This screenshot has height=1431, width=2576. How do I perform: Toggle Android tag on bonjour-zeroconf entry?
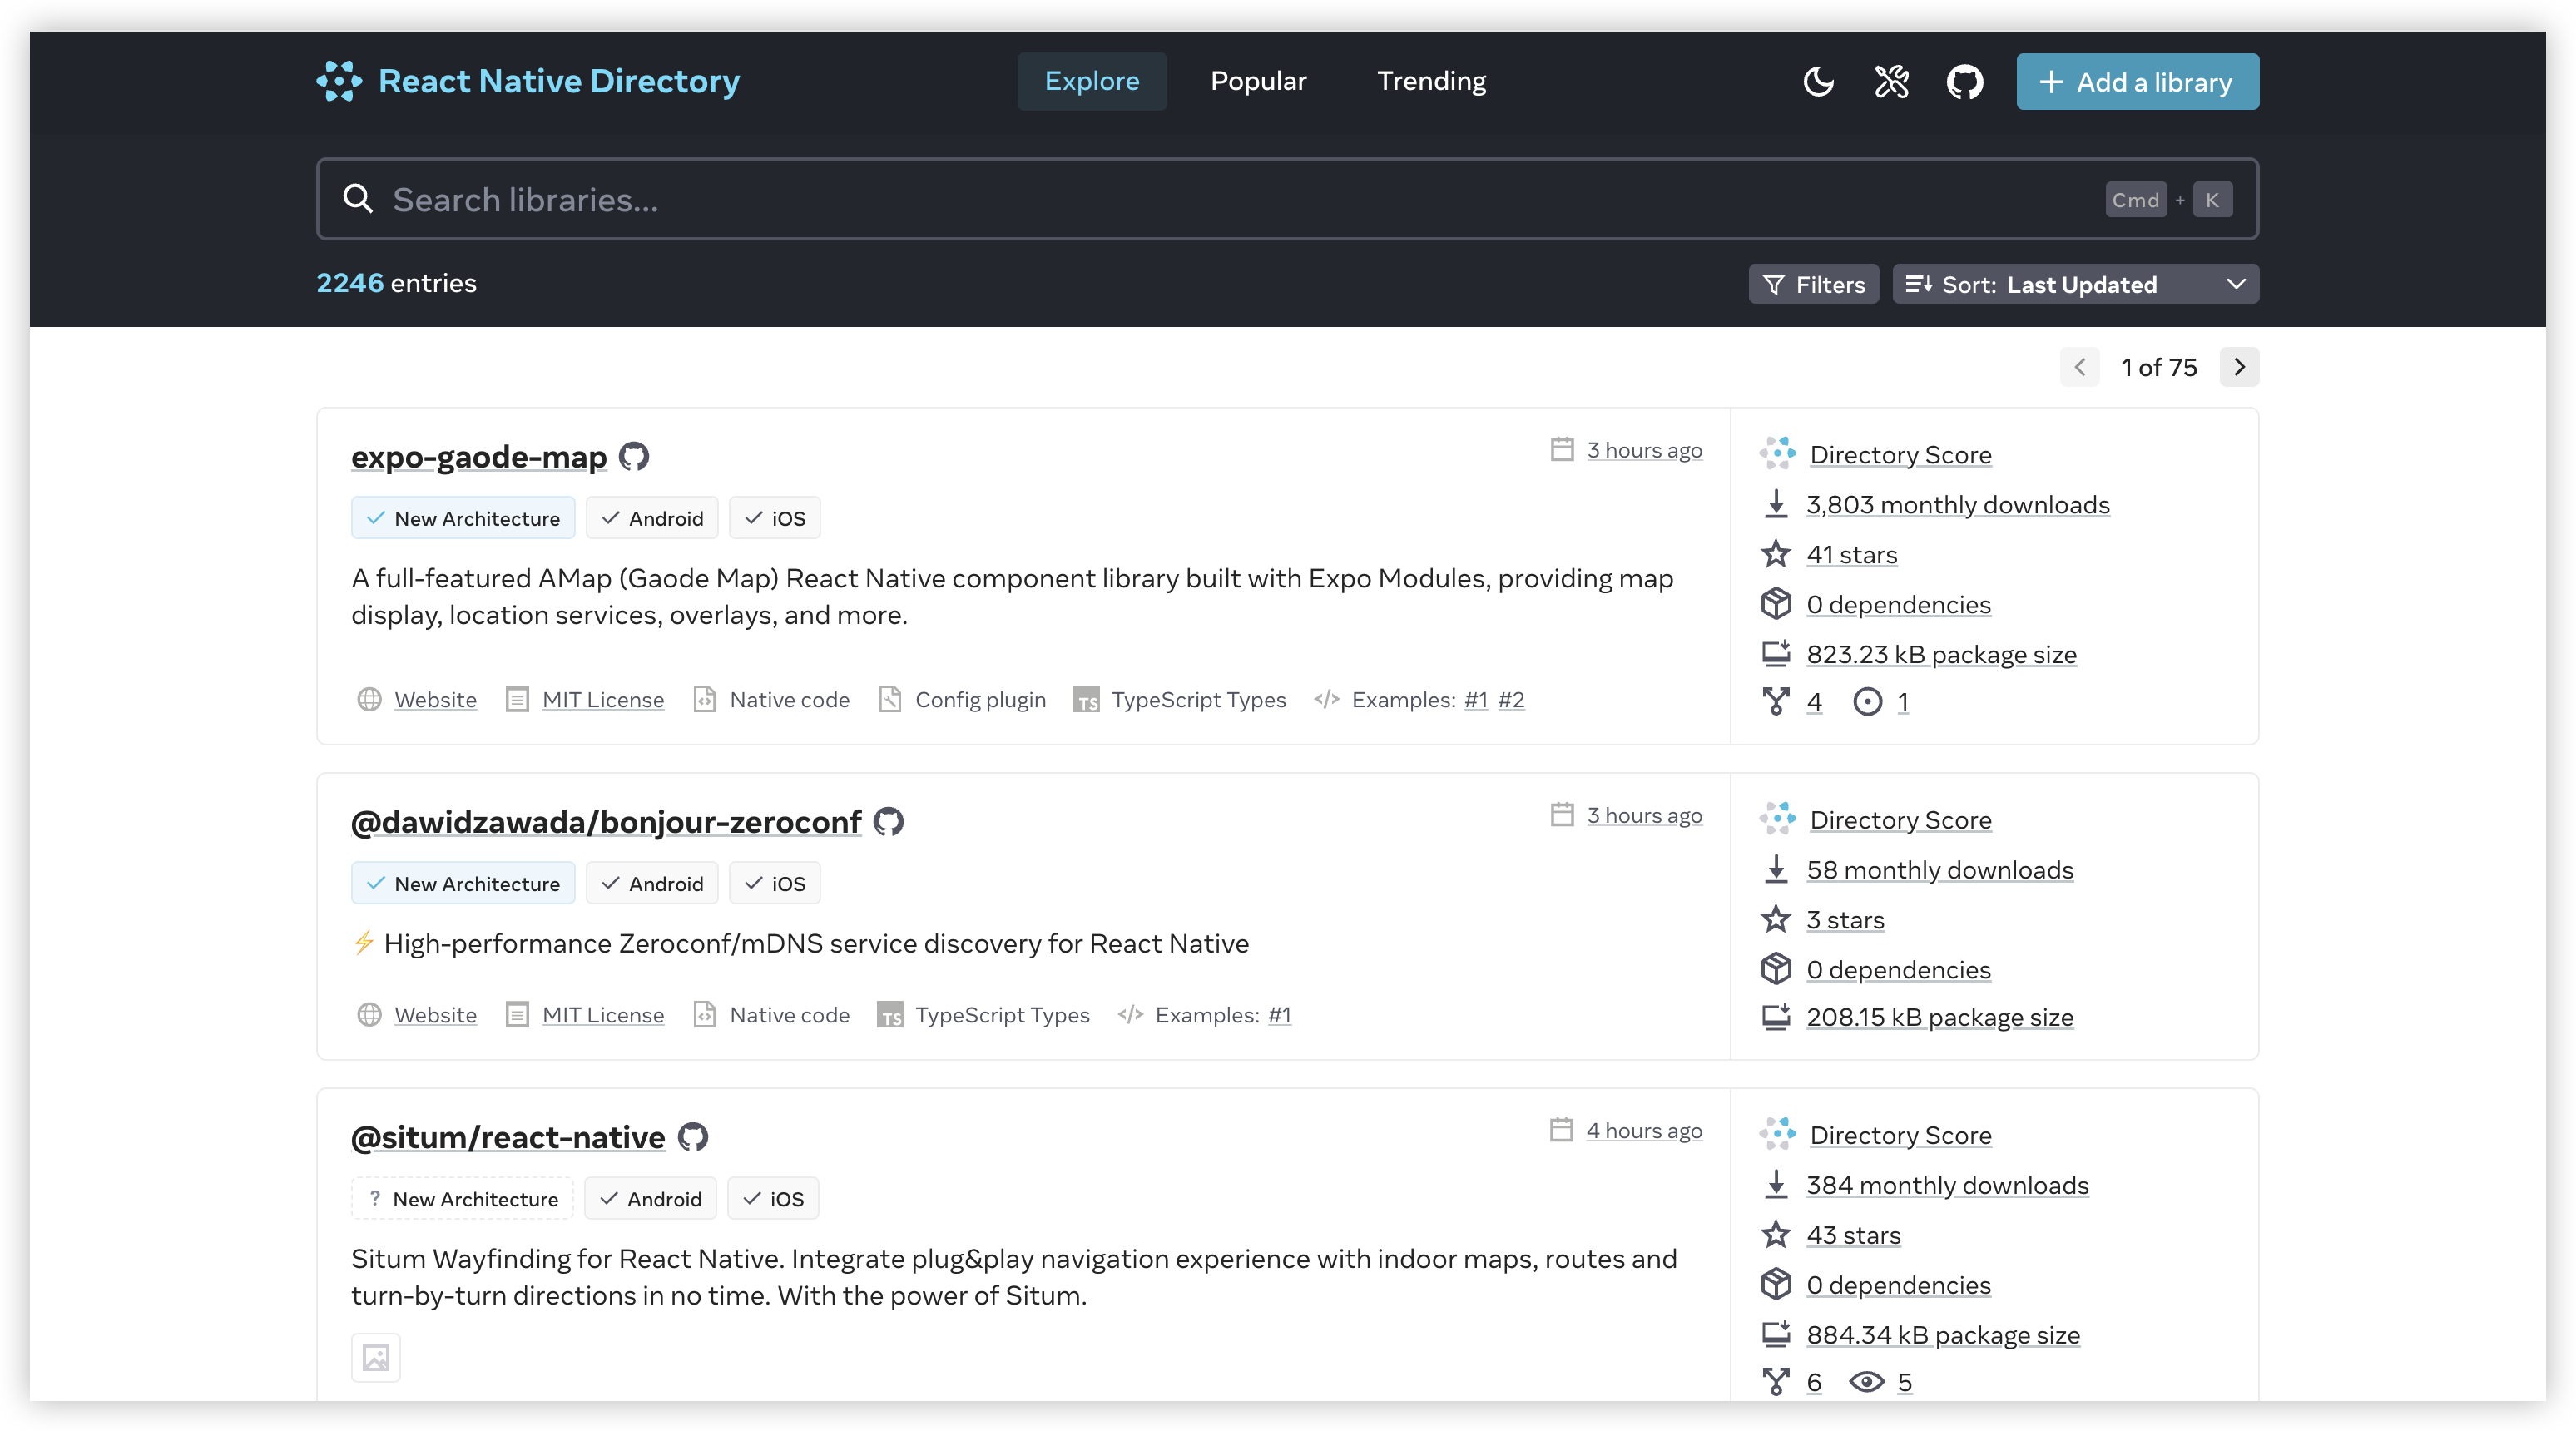[652, 883]
